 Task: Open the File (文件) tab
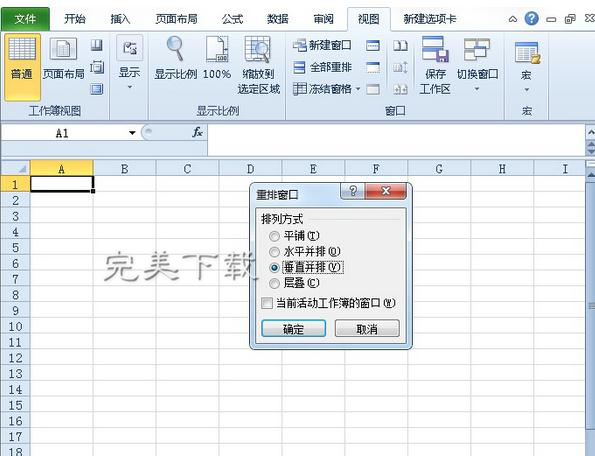pyautogui.click(x=25, y=19)
